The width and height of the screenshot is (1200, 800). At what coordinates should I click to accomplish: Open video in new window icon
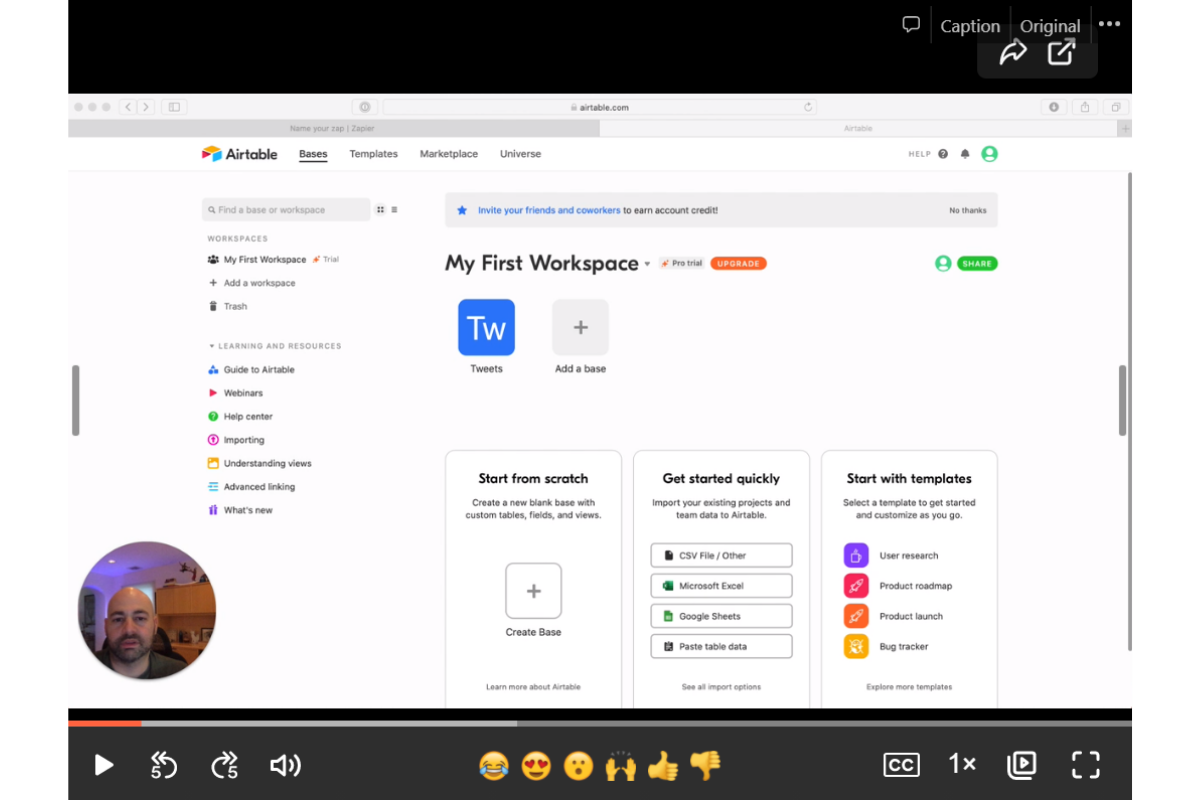tap(1061, 52)
